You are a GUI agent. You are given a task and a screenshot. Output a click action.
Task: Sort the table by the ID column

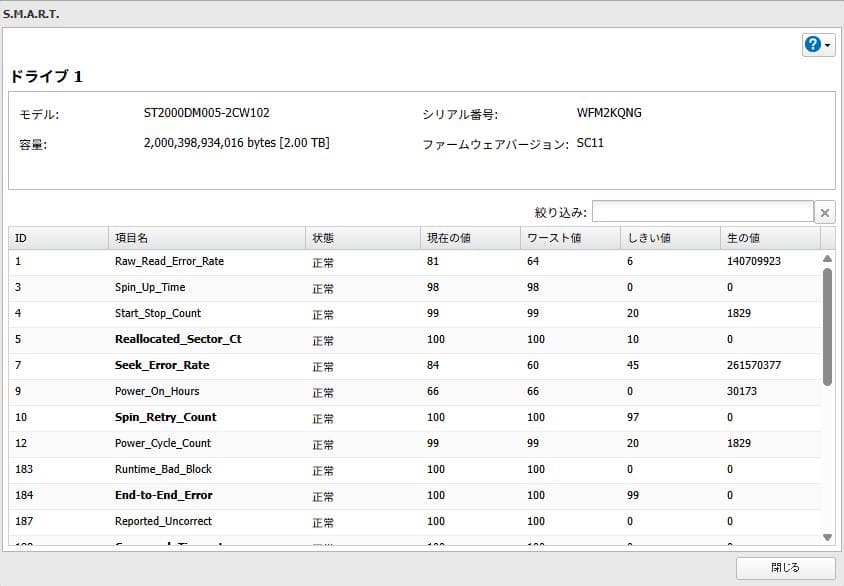tap(55, 237)
